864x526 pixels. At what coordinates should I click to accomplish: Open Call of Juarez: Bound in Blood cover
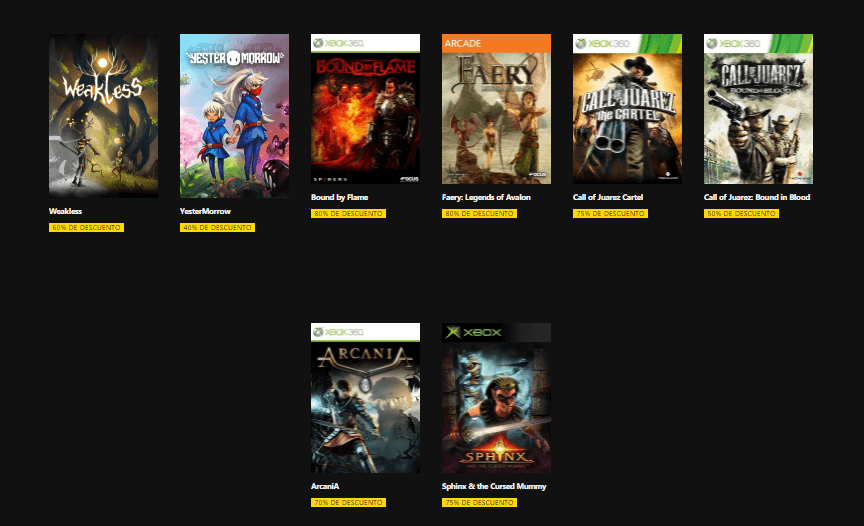758,109
